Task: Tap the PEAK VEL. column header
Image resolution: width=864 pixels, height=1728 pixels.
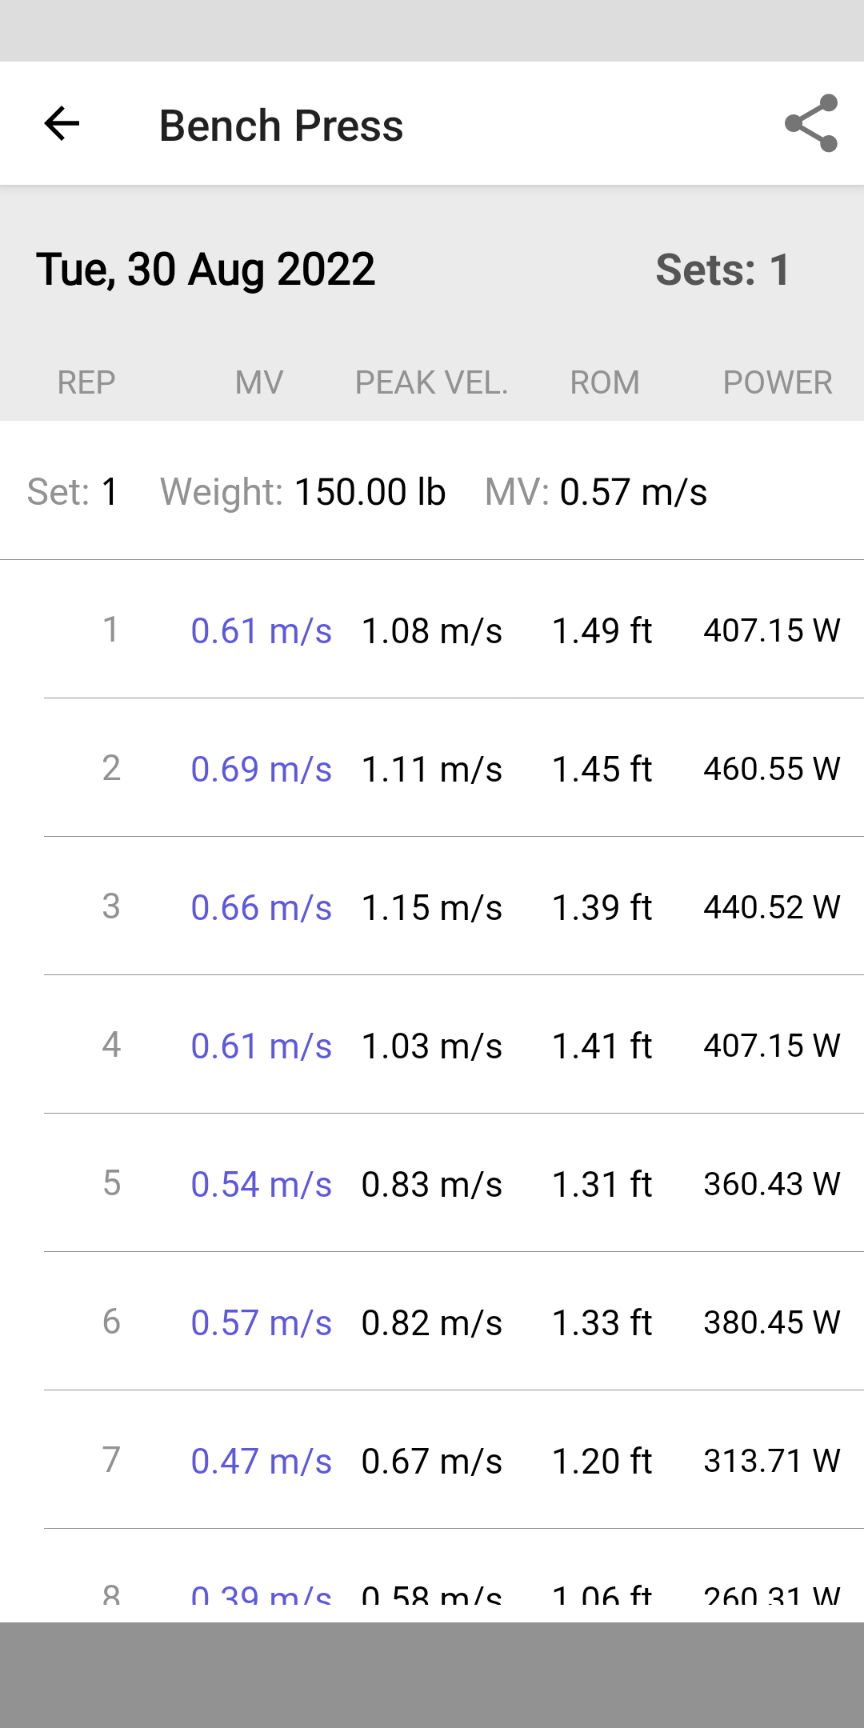Action: pyautogui.click(x=431, y=382)
